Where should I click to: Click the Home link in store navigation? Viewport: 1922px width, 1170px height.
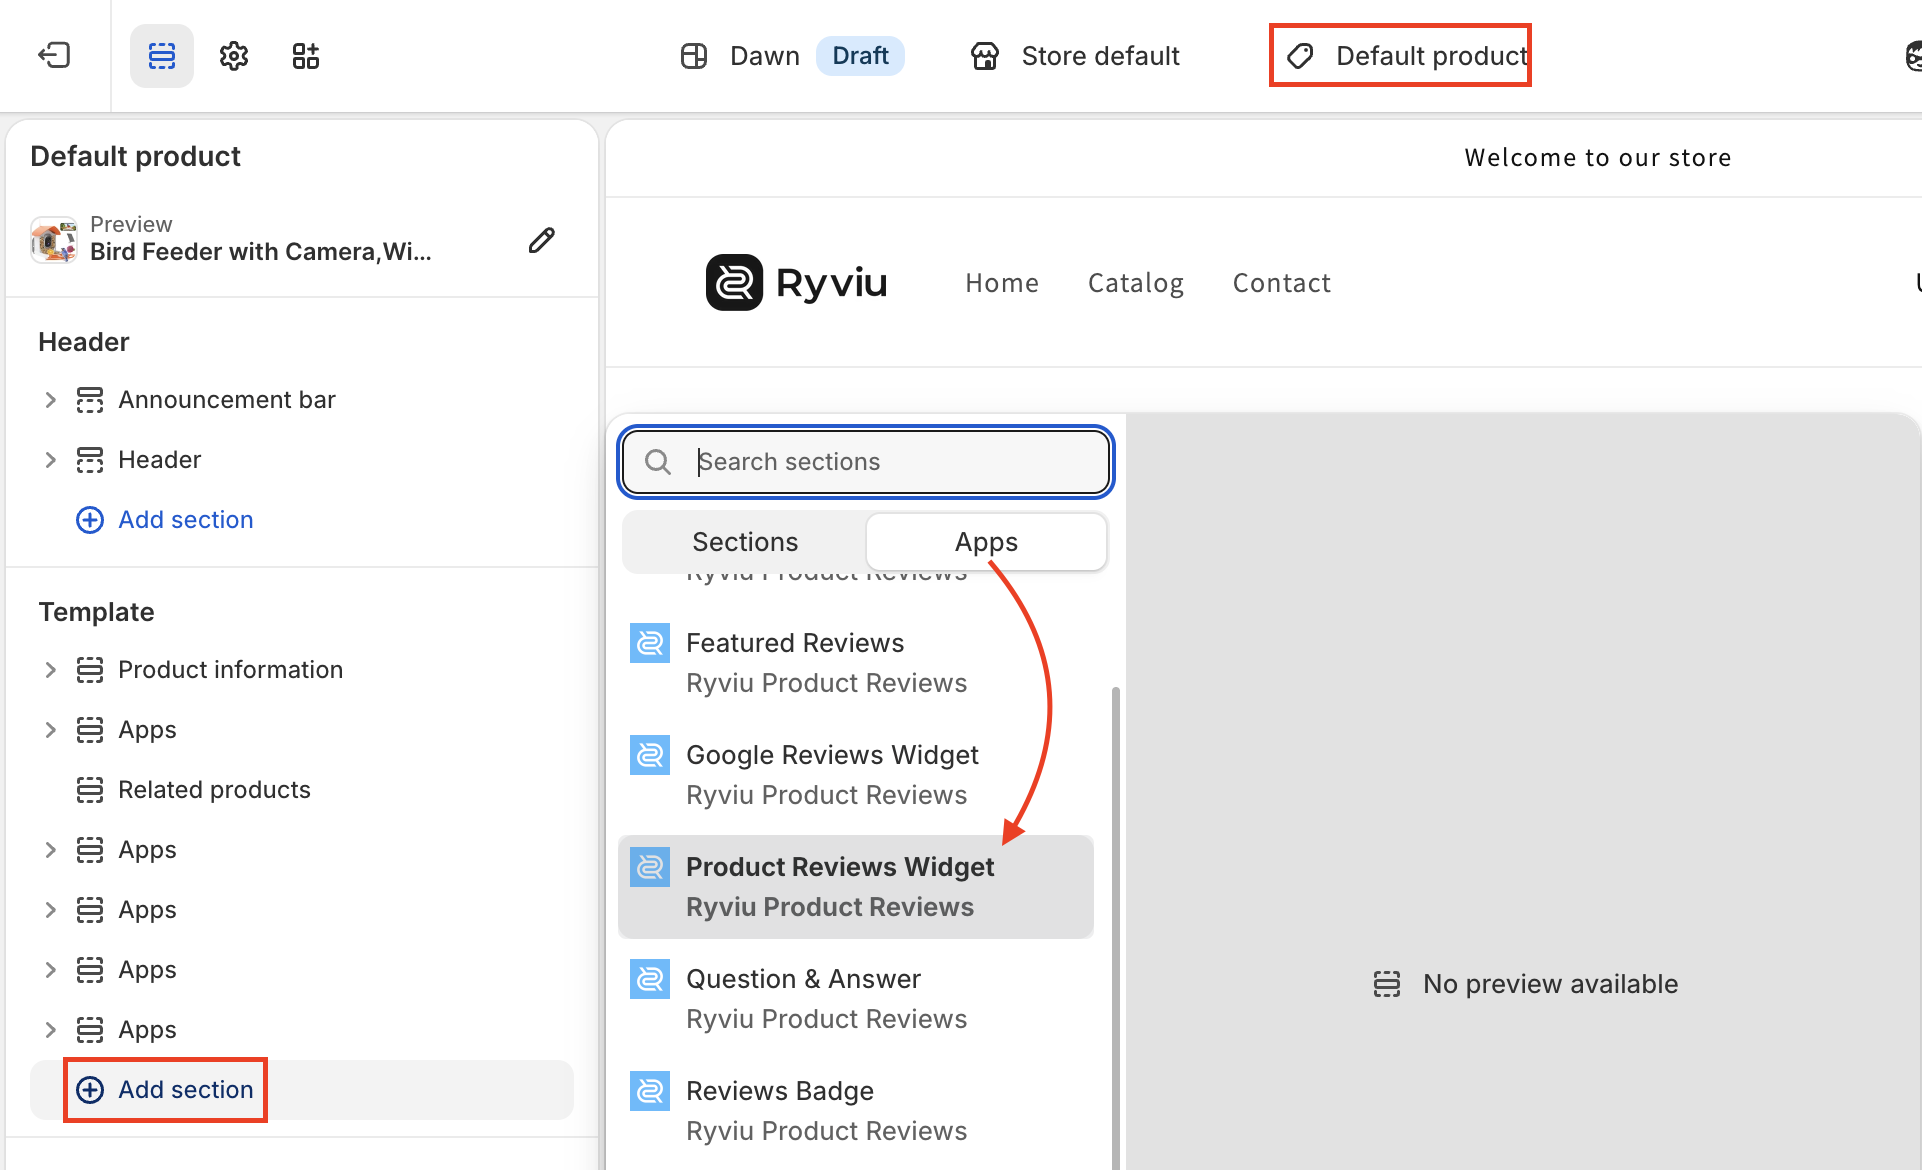point(1002,283)
